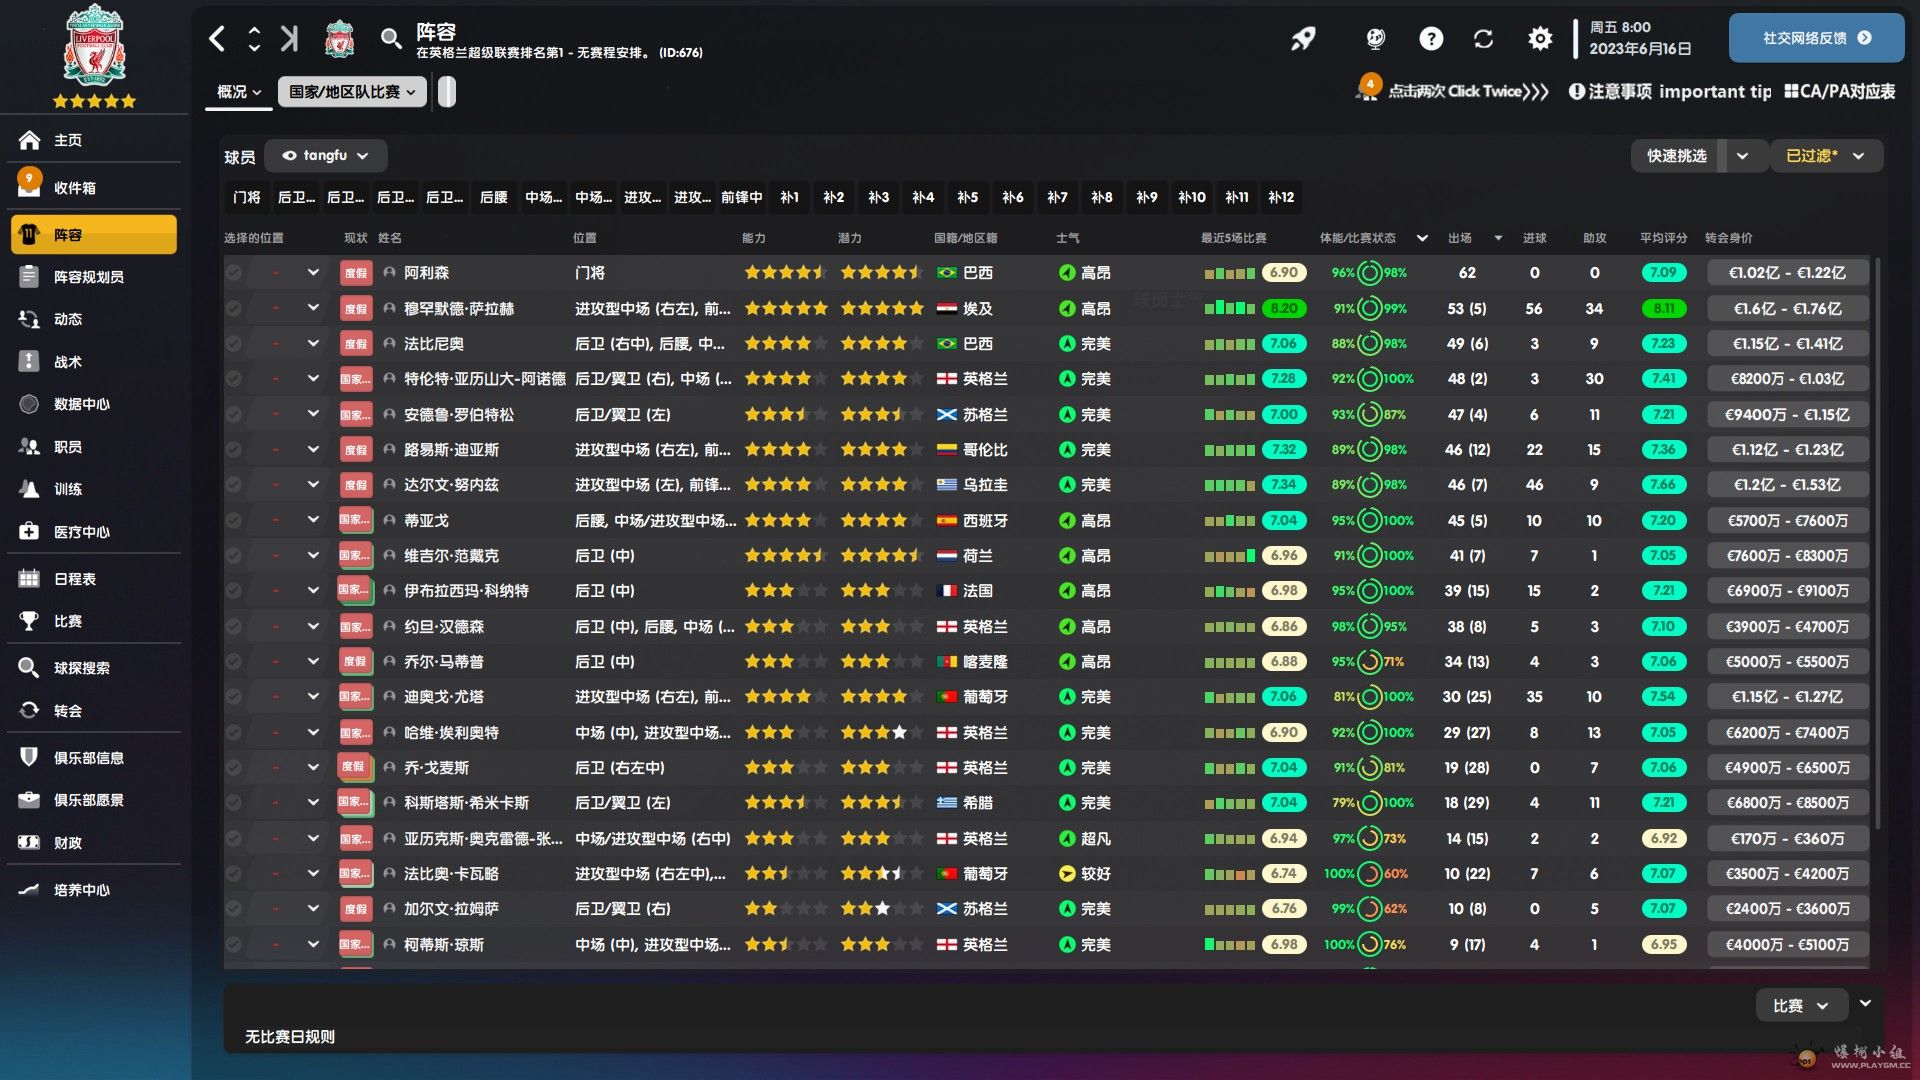Viewport: 1920px width, 1080px height.
Task: Open the help question mark icon
Action: click(1431, 39)
